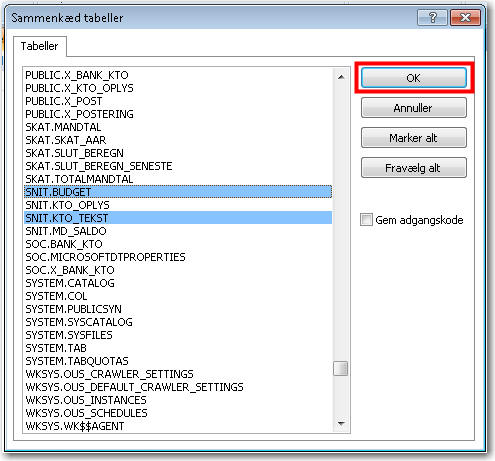This screenshot has height=461, width=495.
Task: Deselect the SNIT.BUDGET table entry
Action: point(178,192)
